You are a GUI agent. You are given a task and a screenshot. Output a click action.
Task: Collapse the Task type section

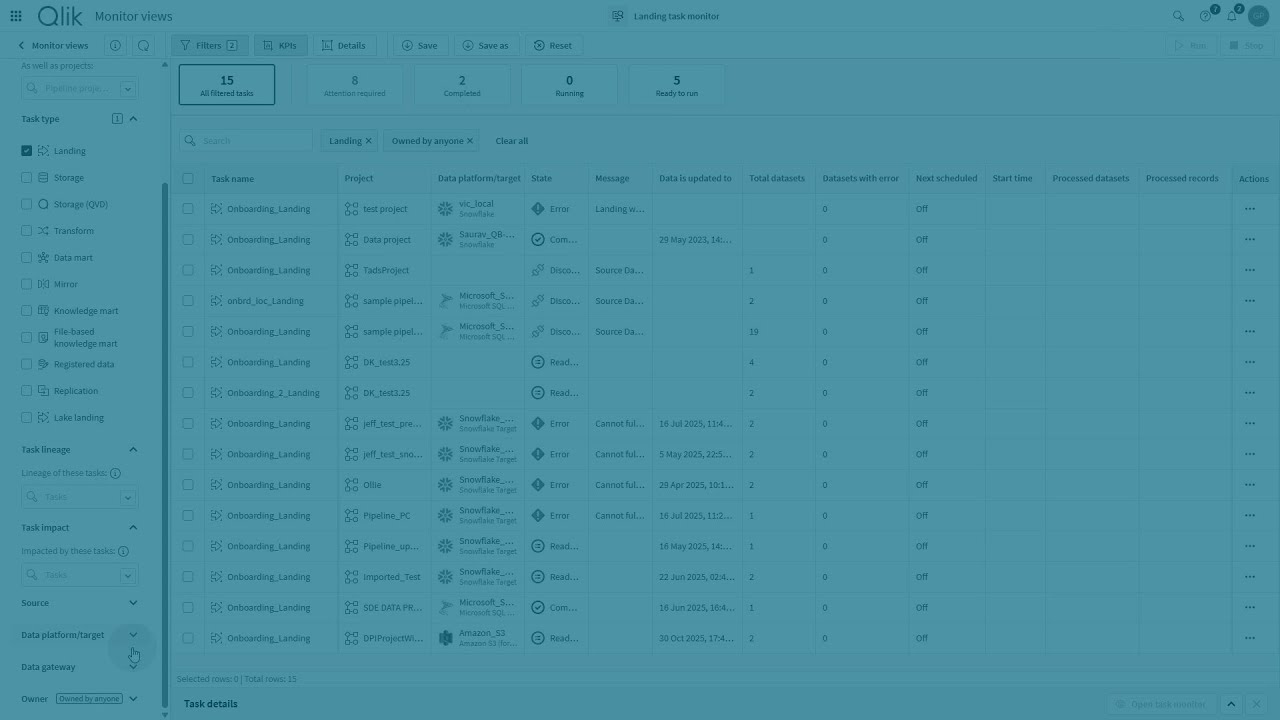pos(133,119)
